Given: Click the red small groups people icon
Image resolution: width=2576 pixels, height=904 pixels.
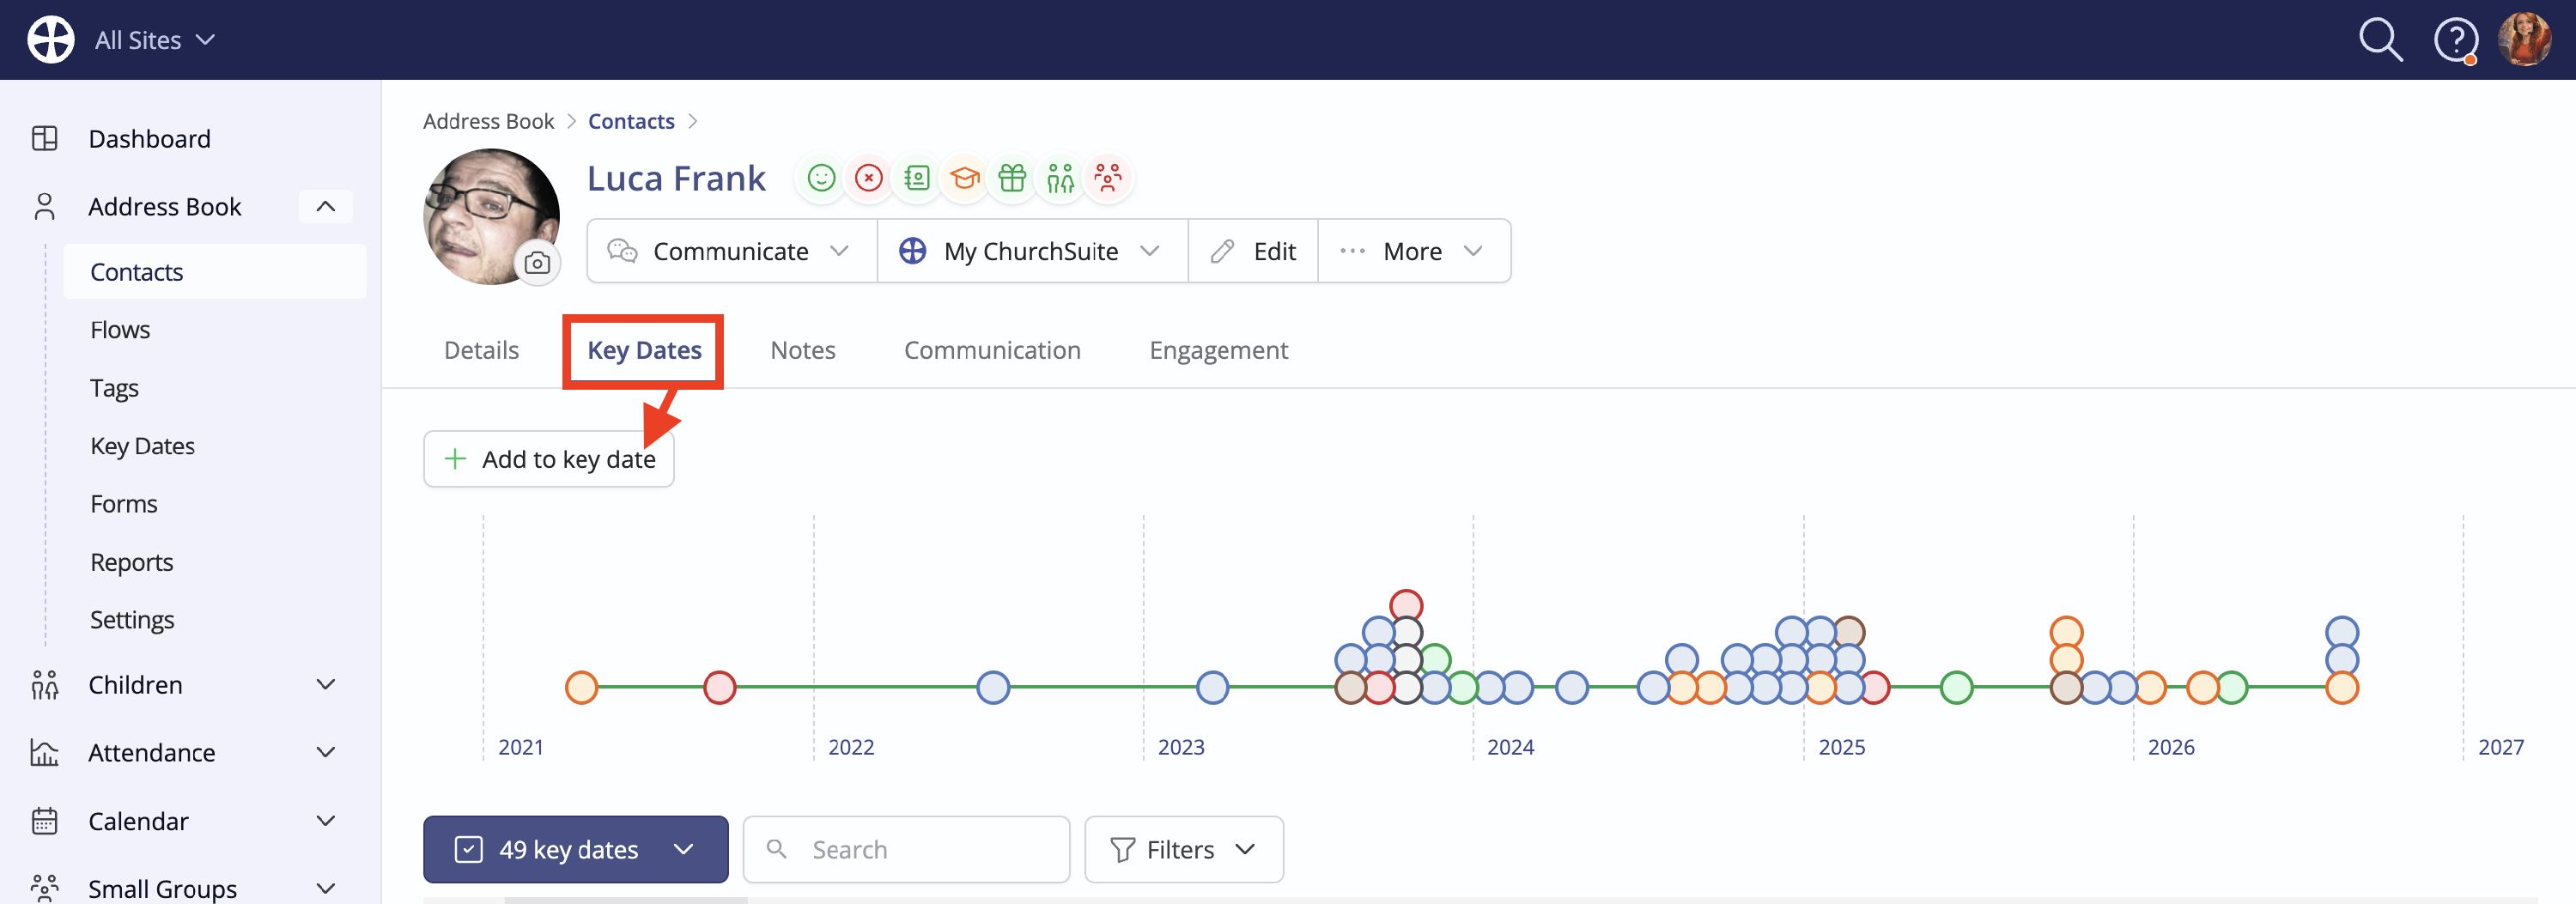Looking at the screenshot, I should 1108,178.
